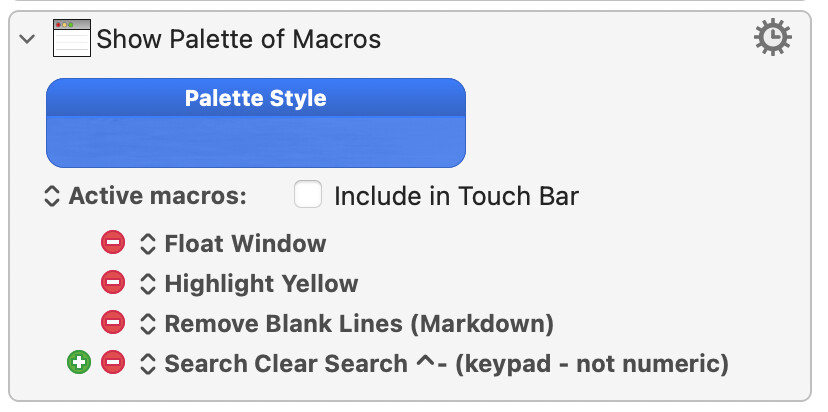The image size is (828, 412).
Task: Open Remove Blank Lines macro chooser
Action: coord(148,324)
